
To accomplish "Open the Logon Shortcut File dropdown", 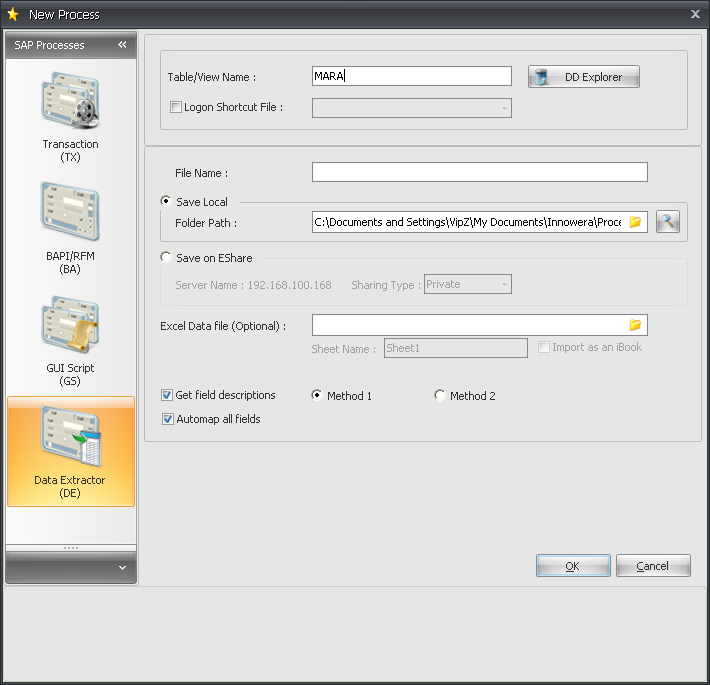I will [504, 107].
